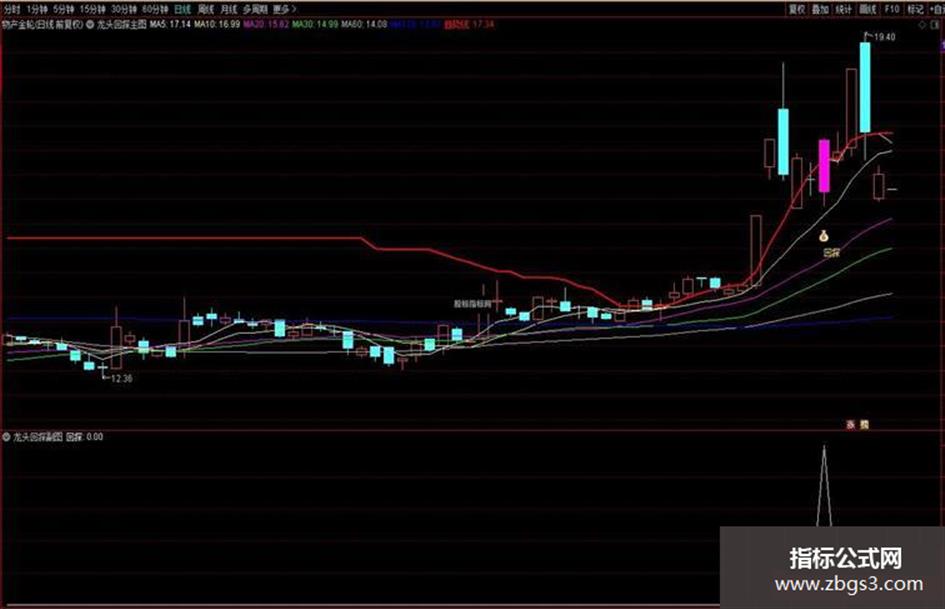This screenshot has height=609, width=945.
Task: Click the 涨 marker icon at chart bottom
Action: [851, 424]
